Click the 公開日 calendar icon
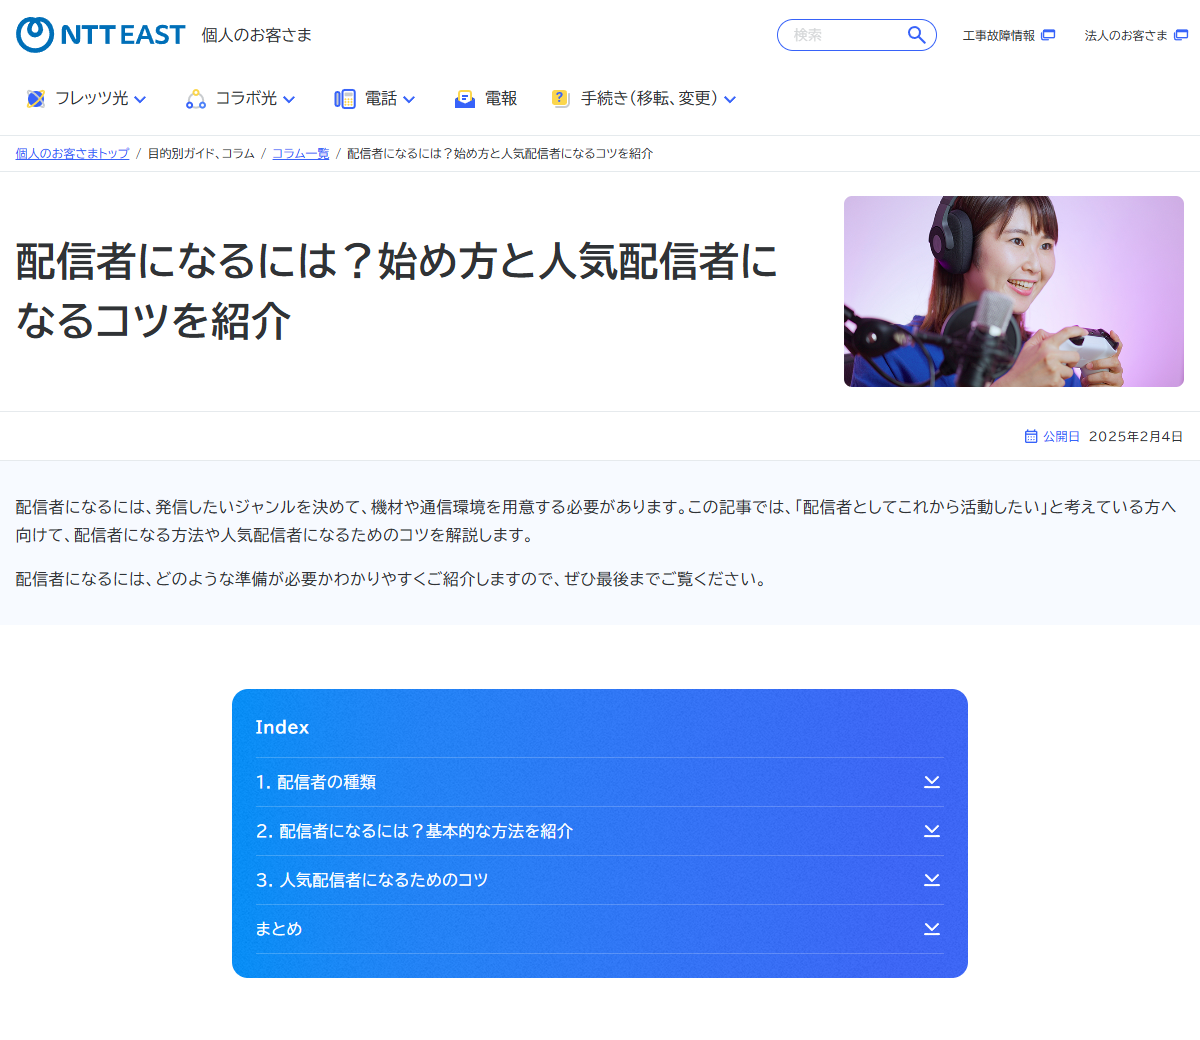 (1031, 436)
